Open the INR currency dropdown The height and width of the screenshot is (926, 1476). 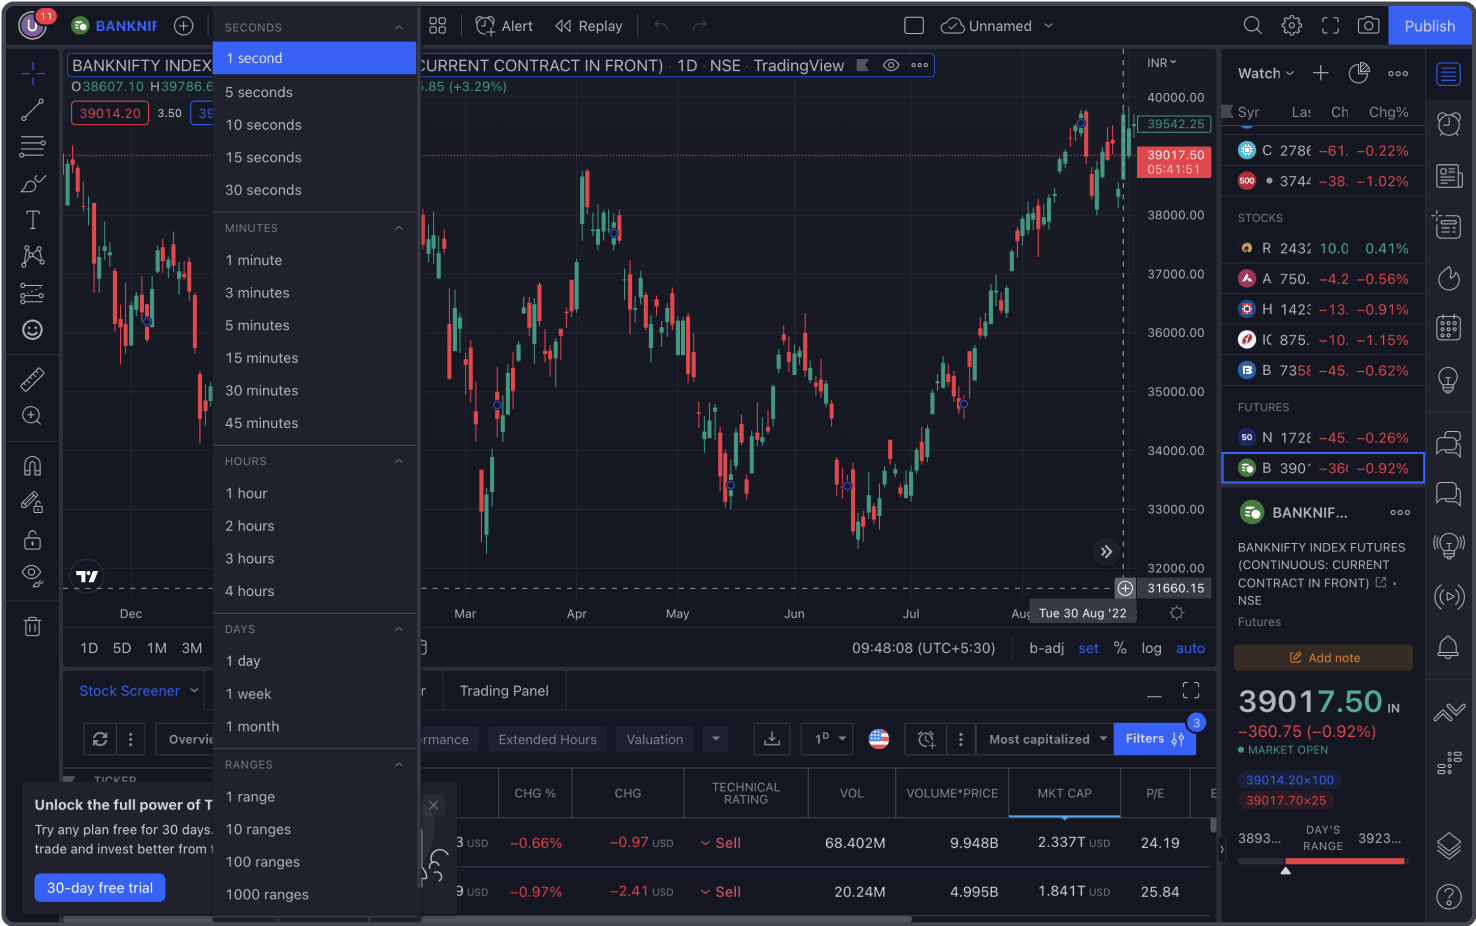1161,62
